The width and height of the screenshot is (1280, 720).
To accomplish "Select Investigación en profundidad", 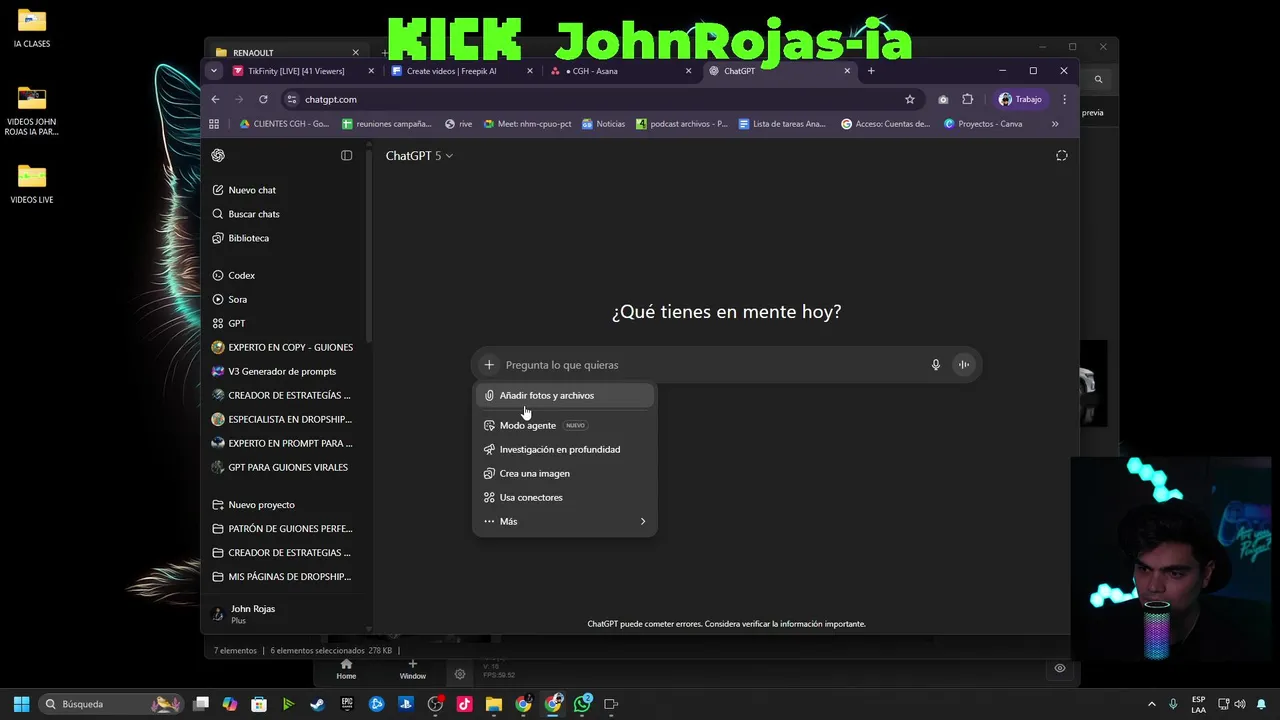I will [565, 449].
